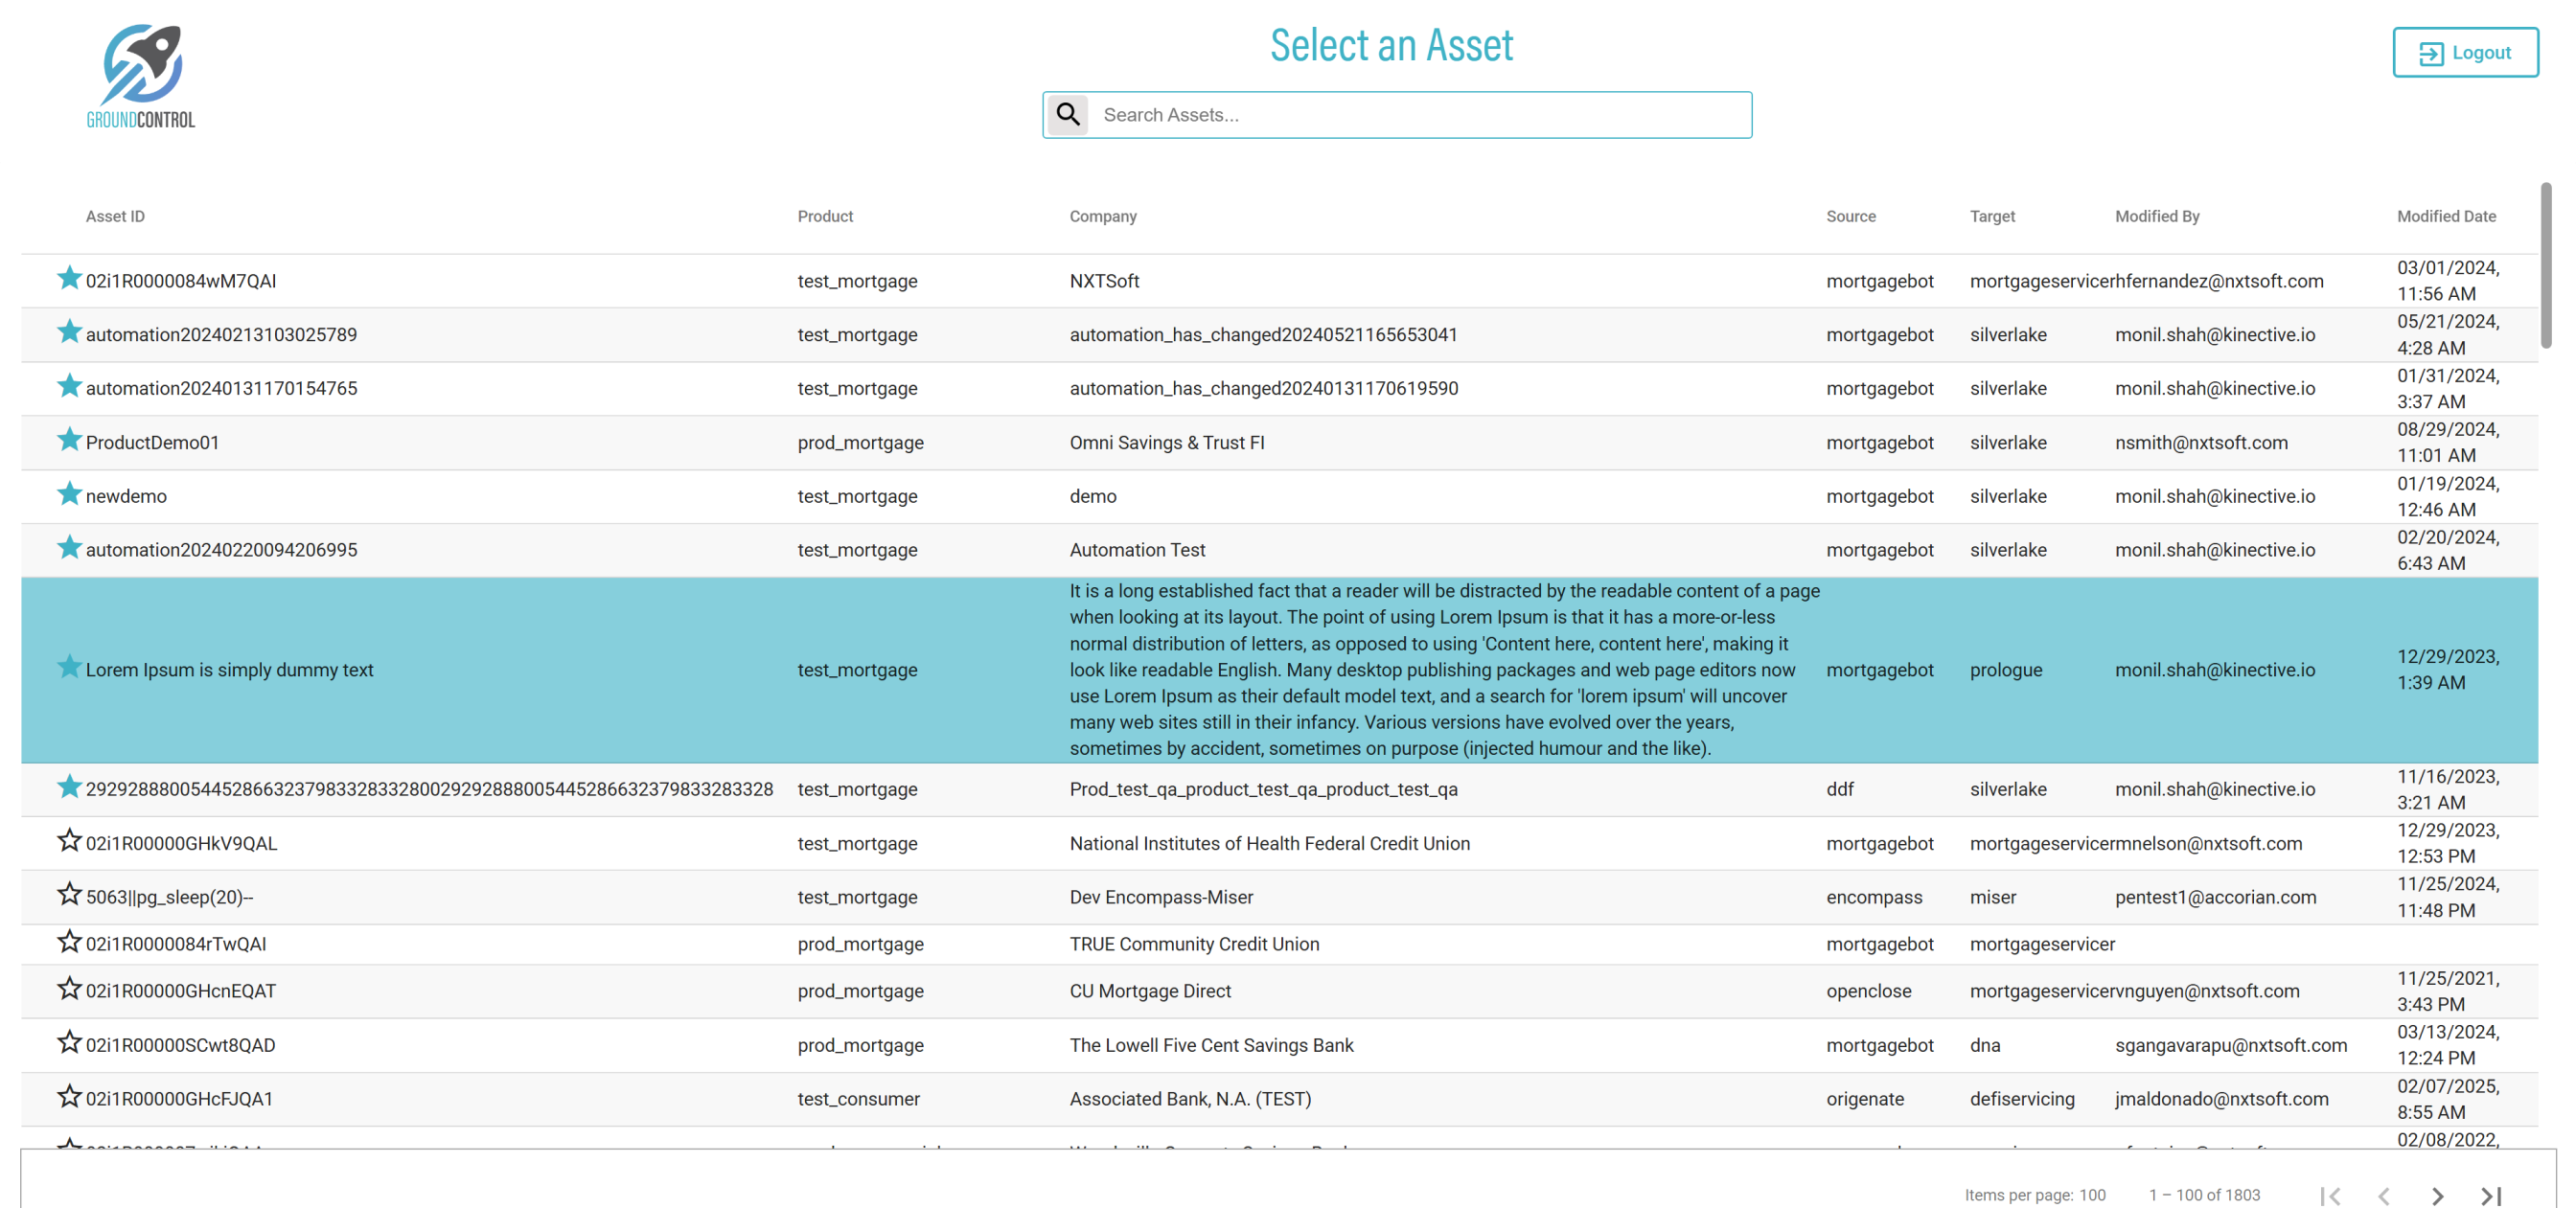
Task: Click the vertical scrollbar thumb
Action: click(x=2545, y=265)
